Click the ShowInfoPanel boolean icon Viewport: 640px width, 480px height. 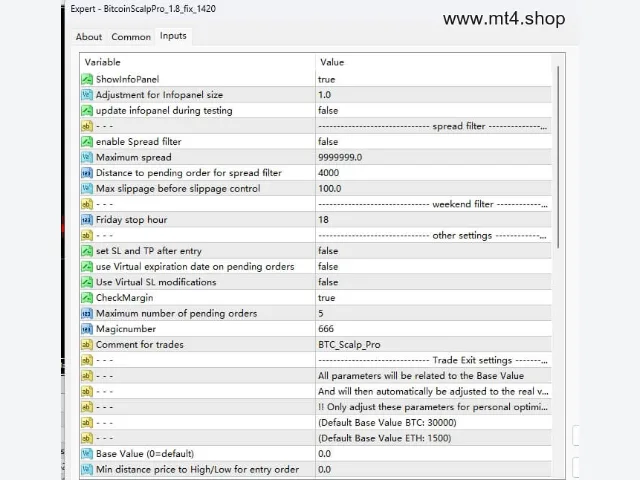pos(87,79)
